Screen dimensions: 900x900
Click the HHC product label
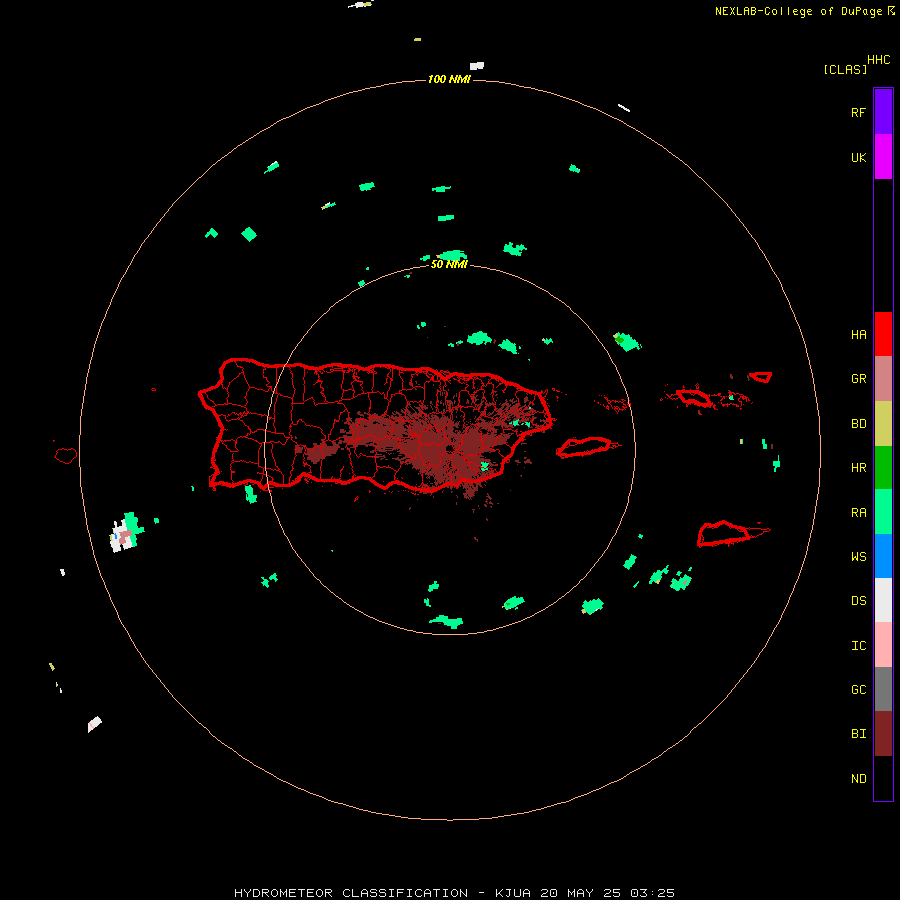click(878, 60)
